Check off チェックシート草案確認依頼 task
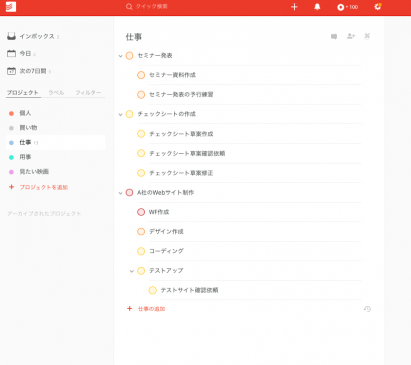The width and height of the screenshot is (411, 365). [x=141, y=153]
